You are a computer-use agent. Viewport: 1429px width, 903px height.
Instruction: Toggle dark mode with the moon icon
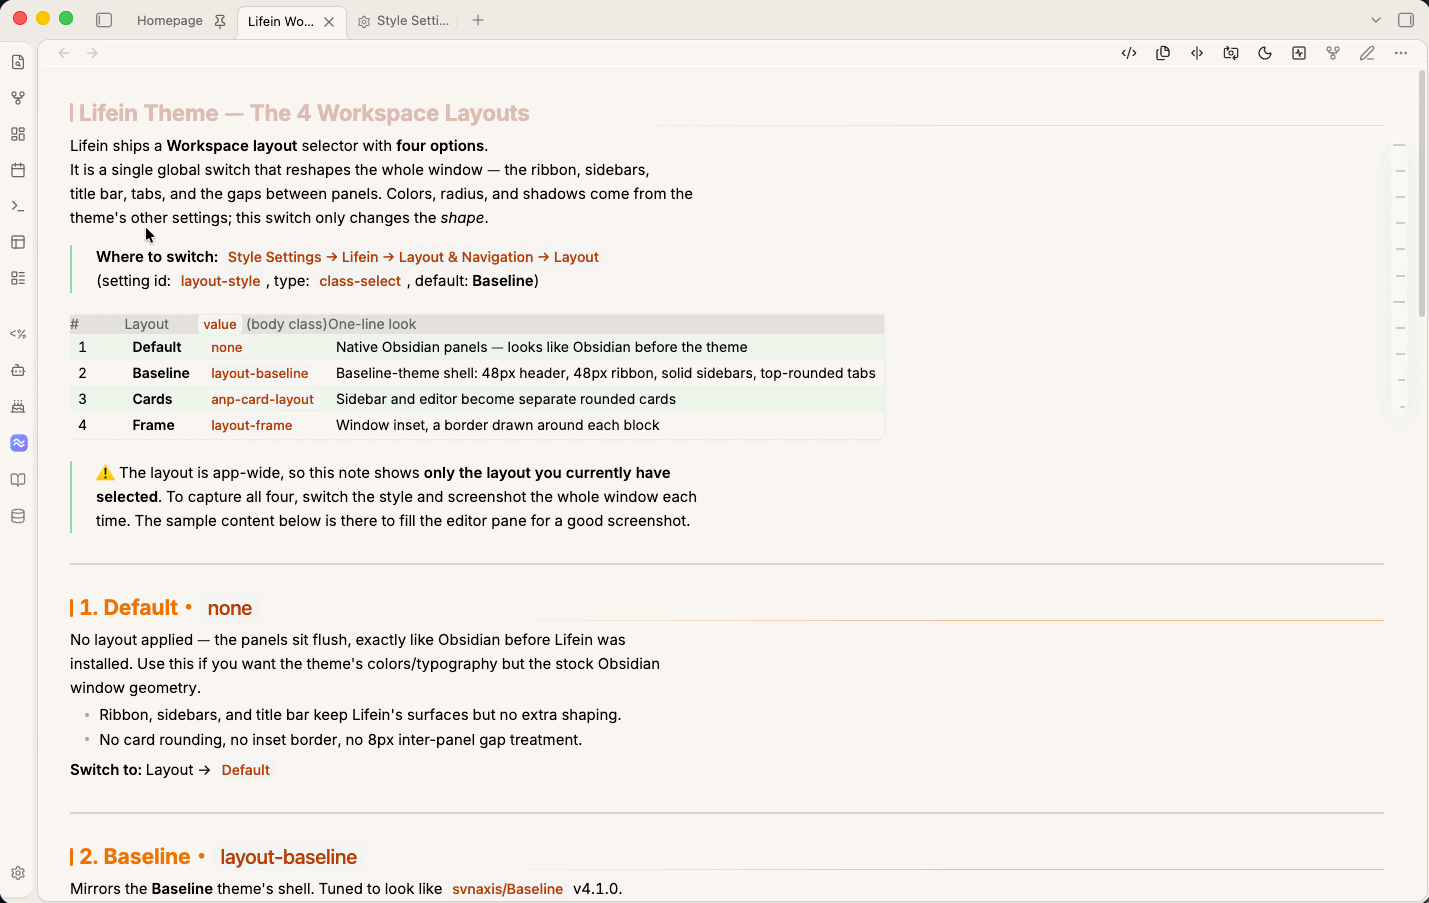click(x=1265, y=53)
